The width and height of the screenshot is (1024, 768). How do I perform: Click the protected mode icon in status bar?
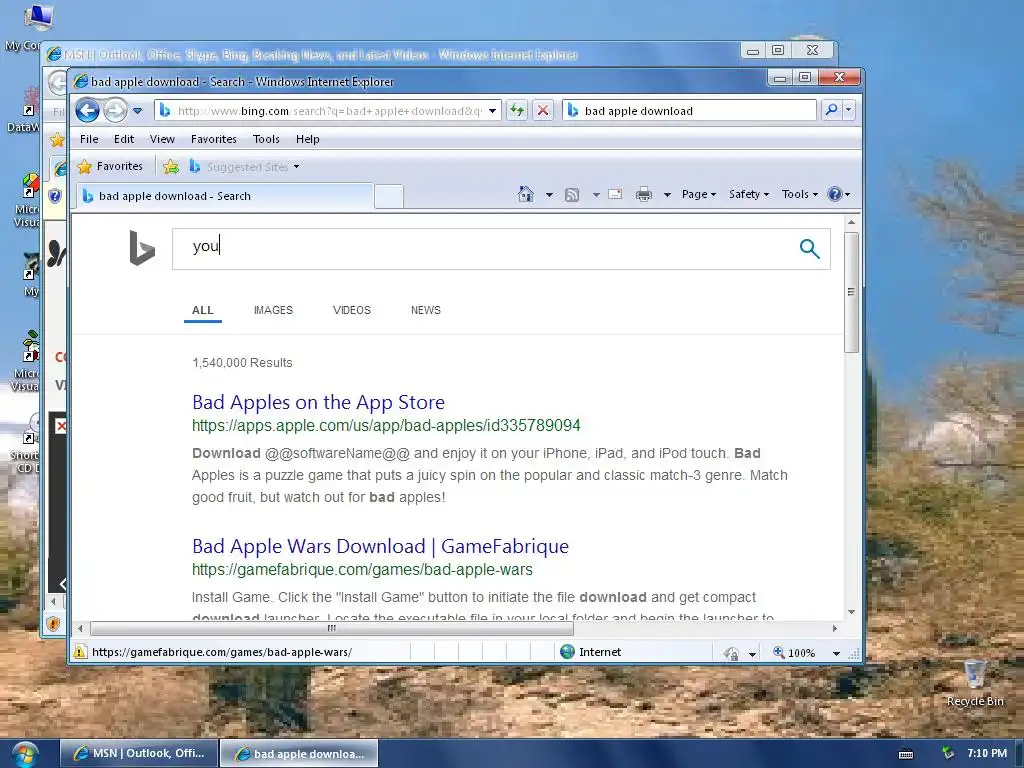[x=731, y=653]
